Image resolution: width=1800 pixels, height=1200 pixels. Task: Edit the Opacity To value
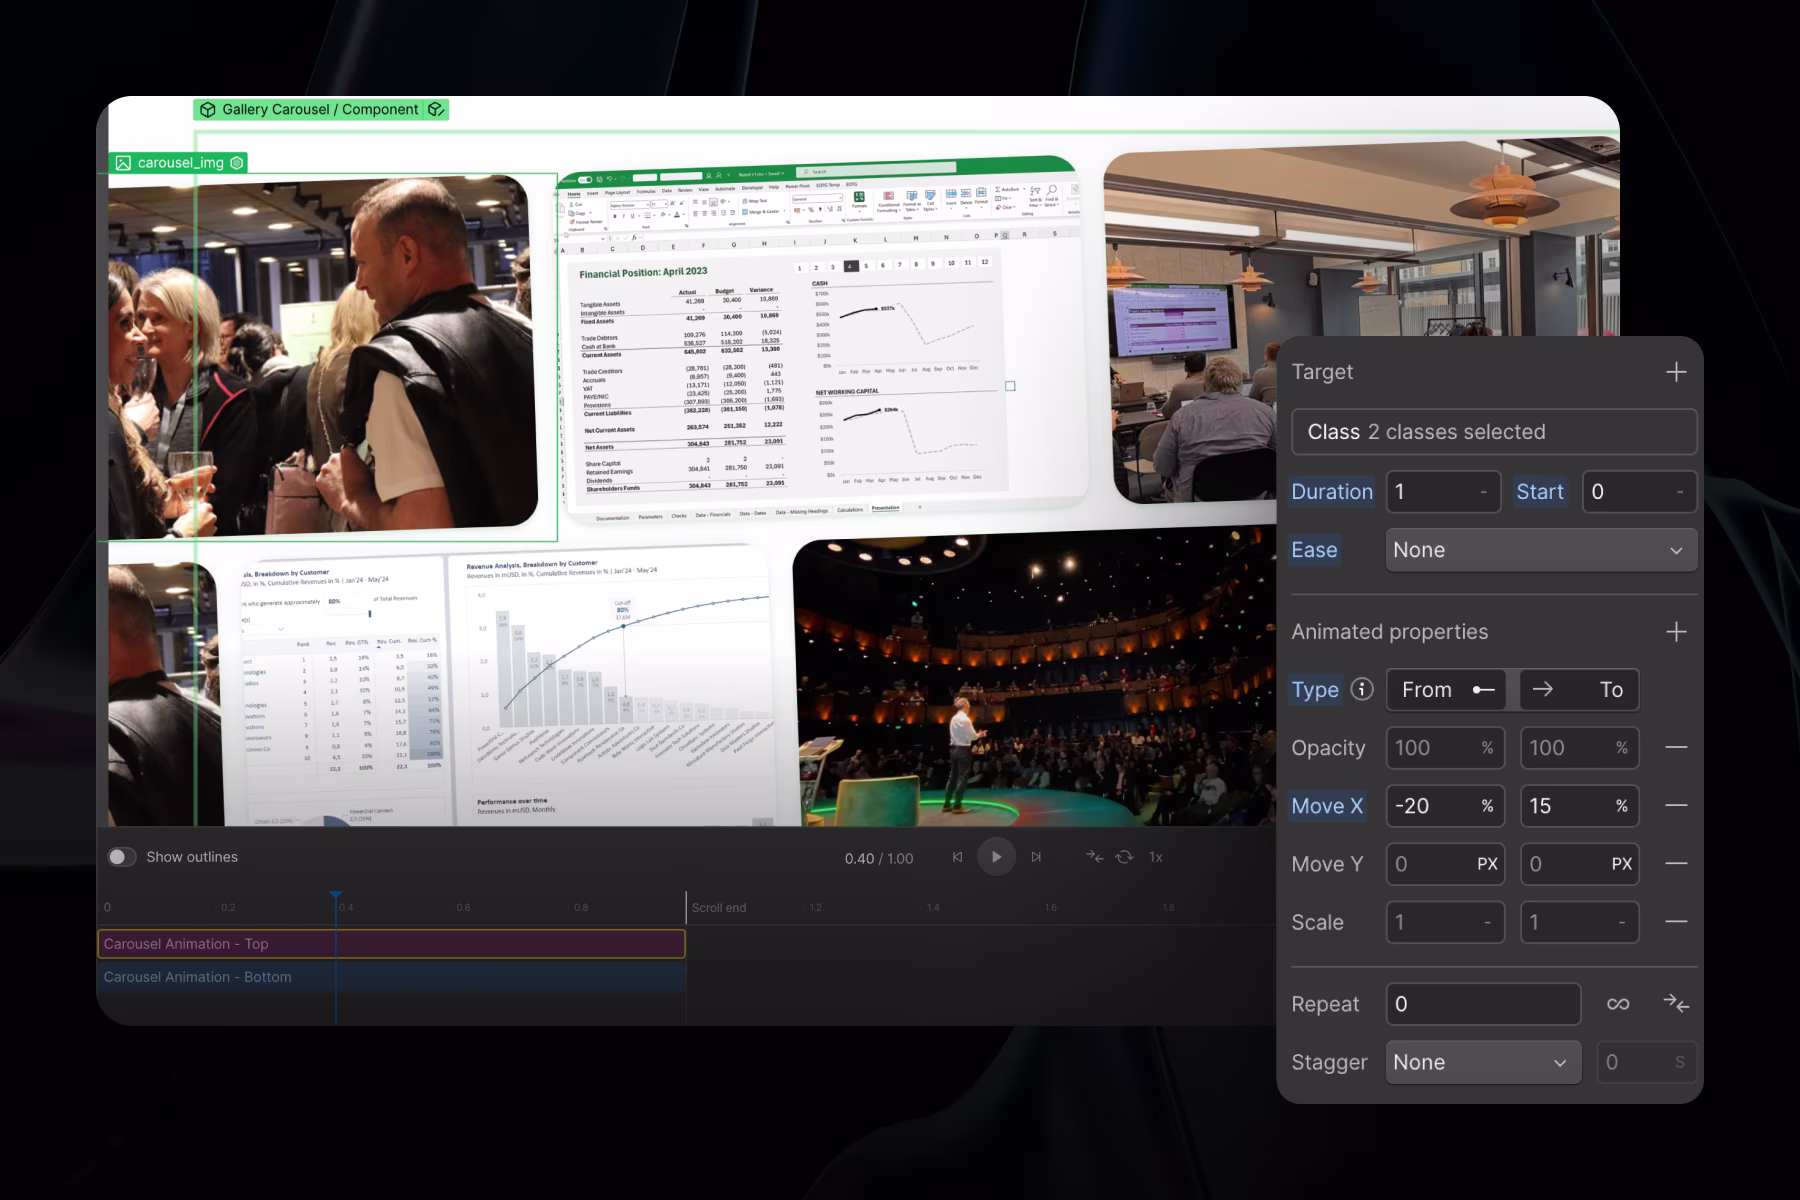click(1579, 748)
